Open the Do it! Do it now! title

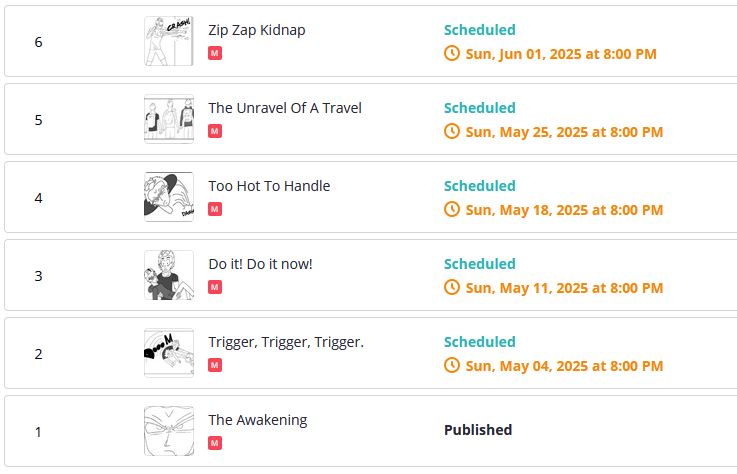(260, 264)
